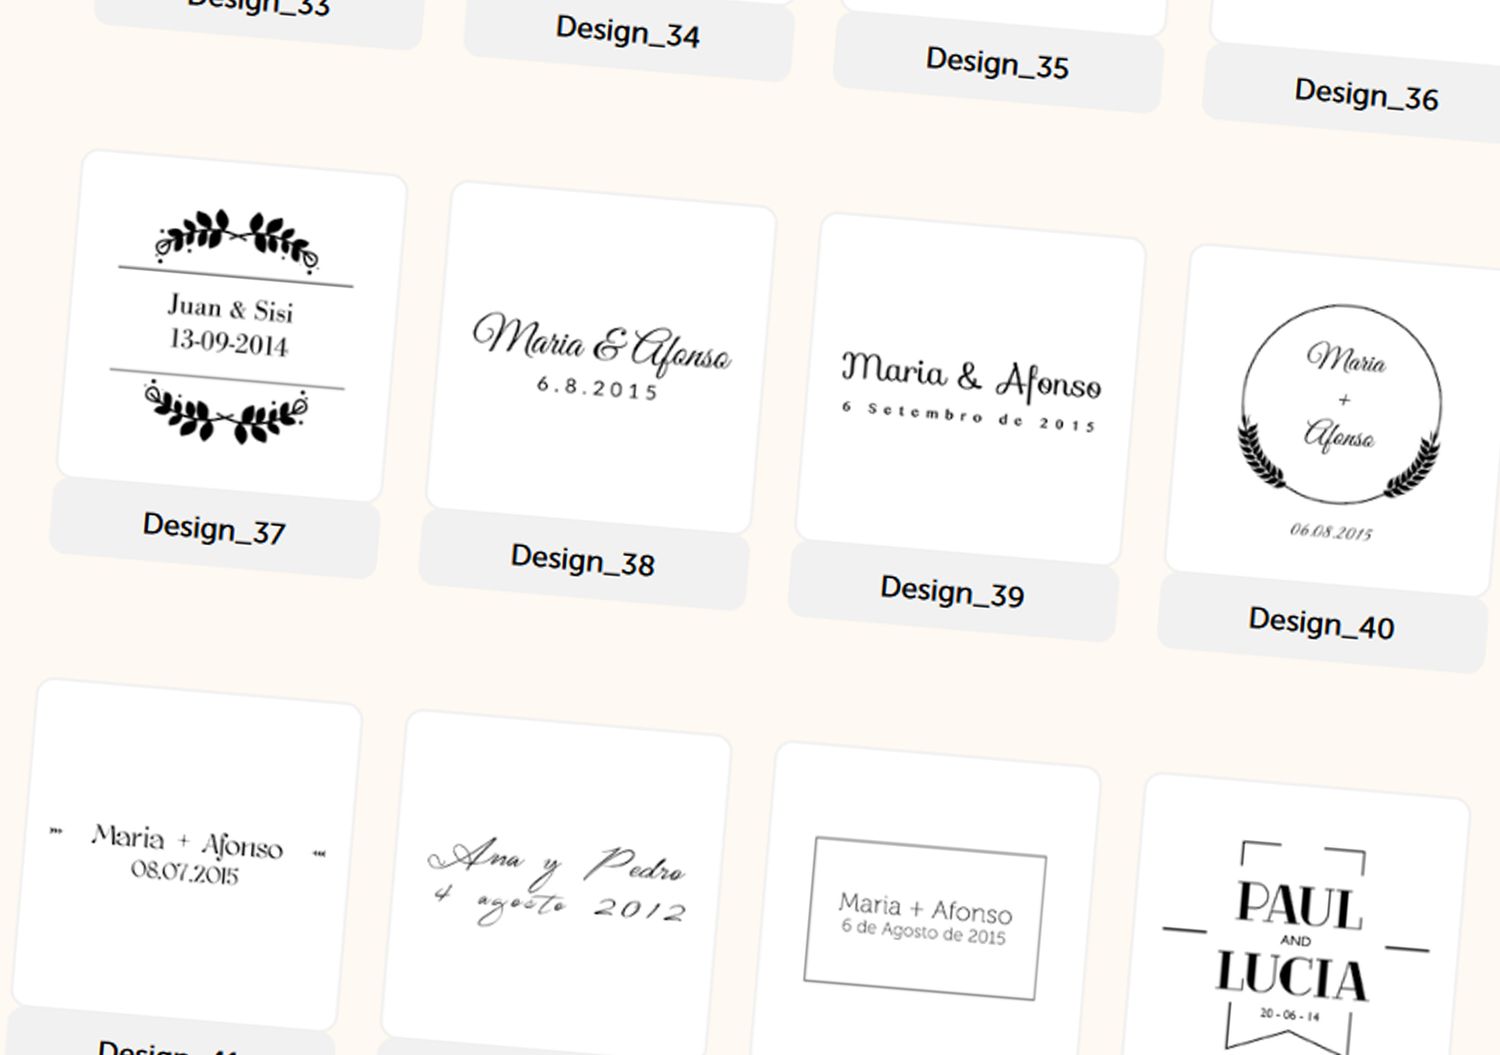Select the Design_36 label
1500x1055 pixels.
(x=1366, y=95)
